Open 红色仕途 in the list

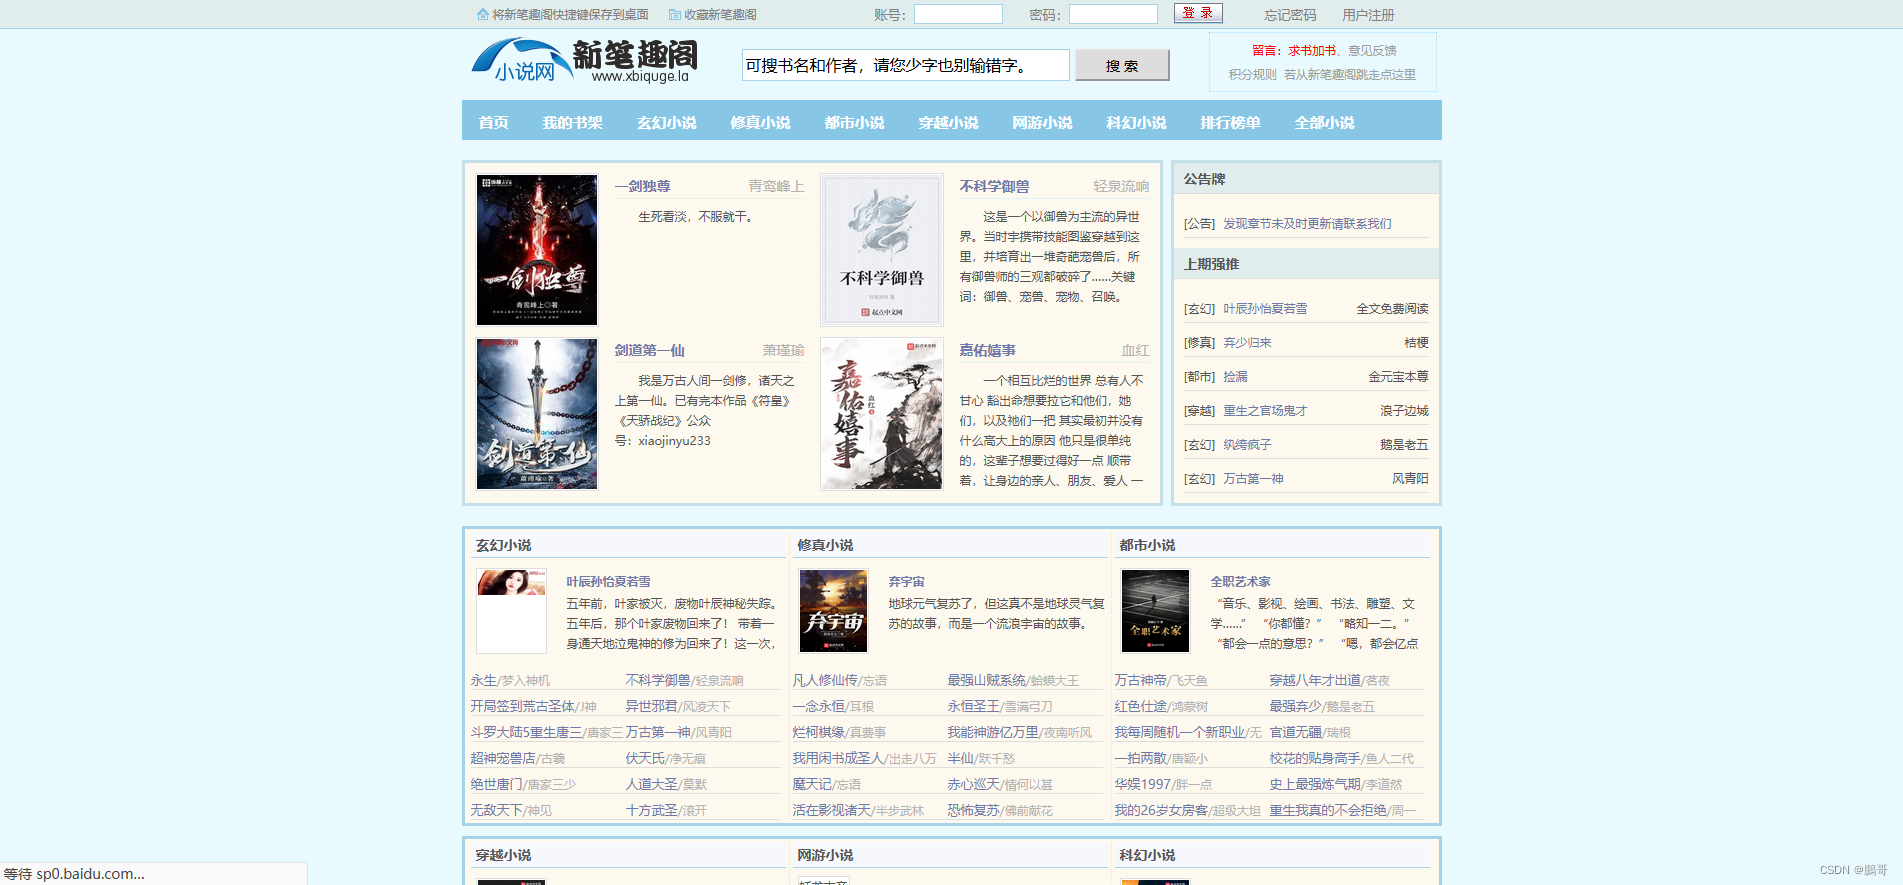pyautogui.click(x=1140, y=707)
